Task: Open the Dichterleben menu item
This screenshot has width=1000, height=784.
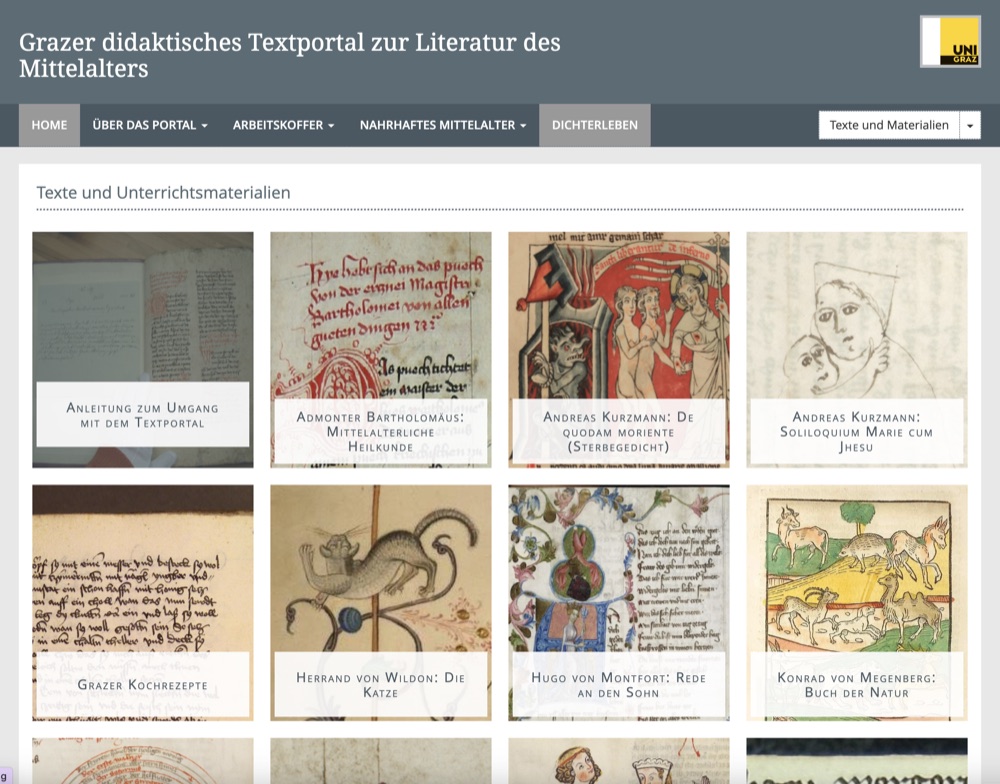Action: coord(594,125)
